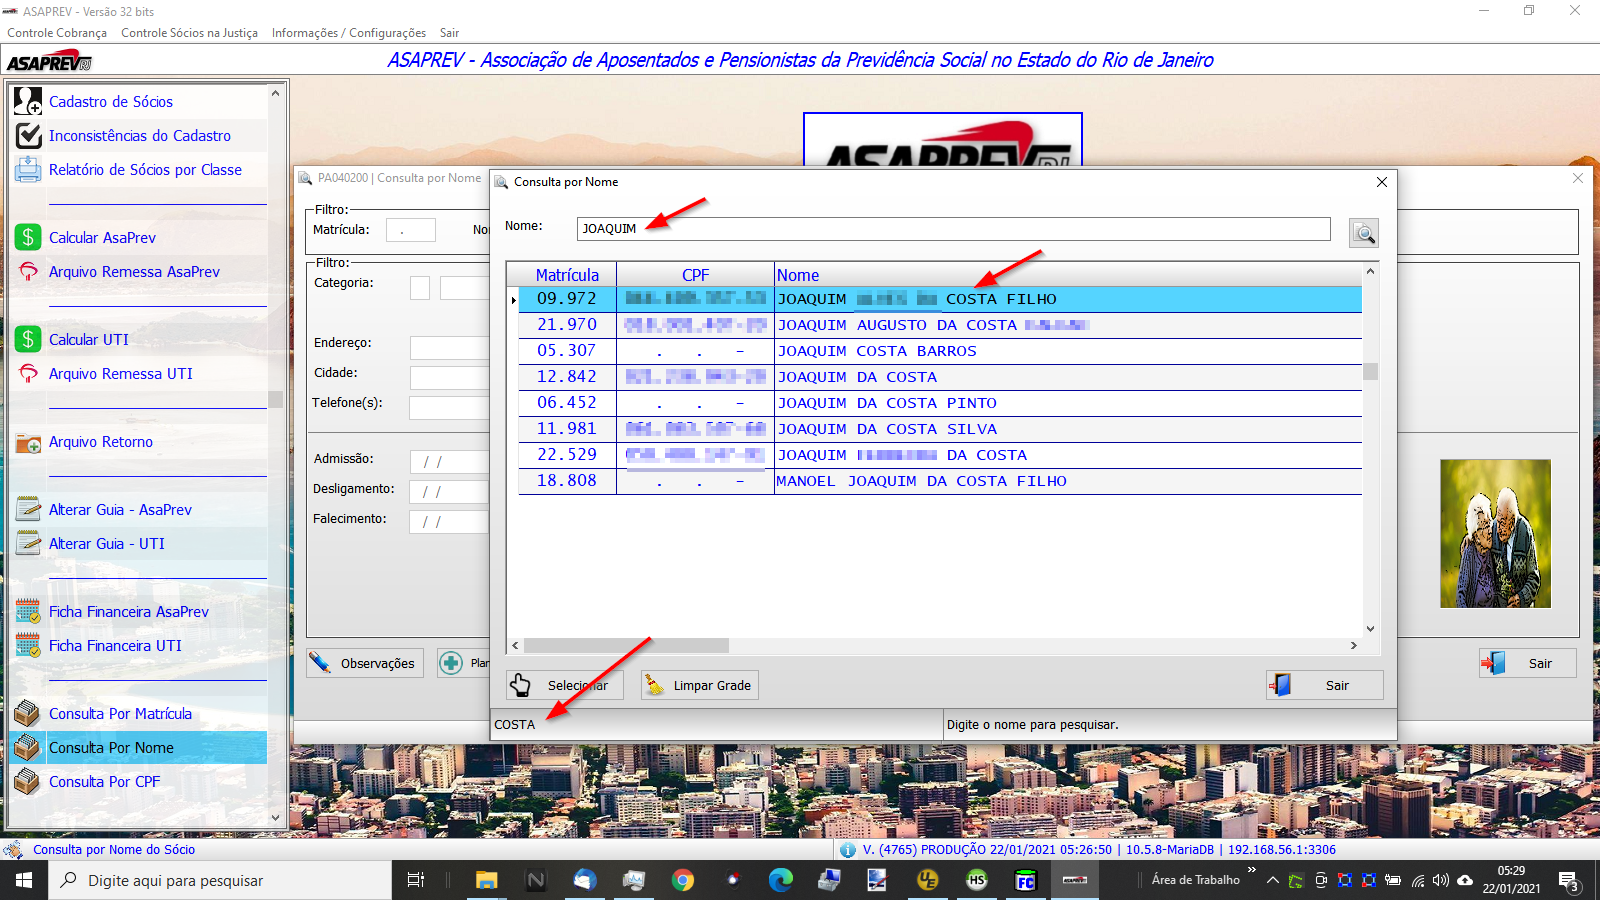
Task: Click the grid scroll-right arrow
Action: pyautogui.click(x=1354, y=646)
